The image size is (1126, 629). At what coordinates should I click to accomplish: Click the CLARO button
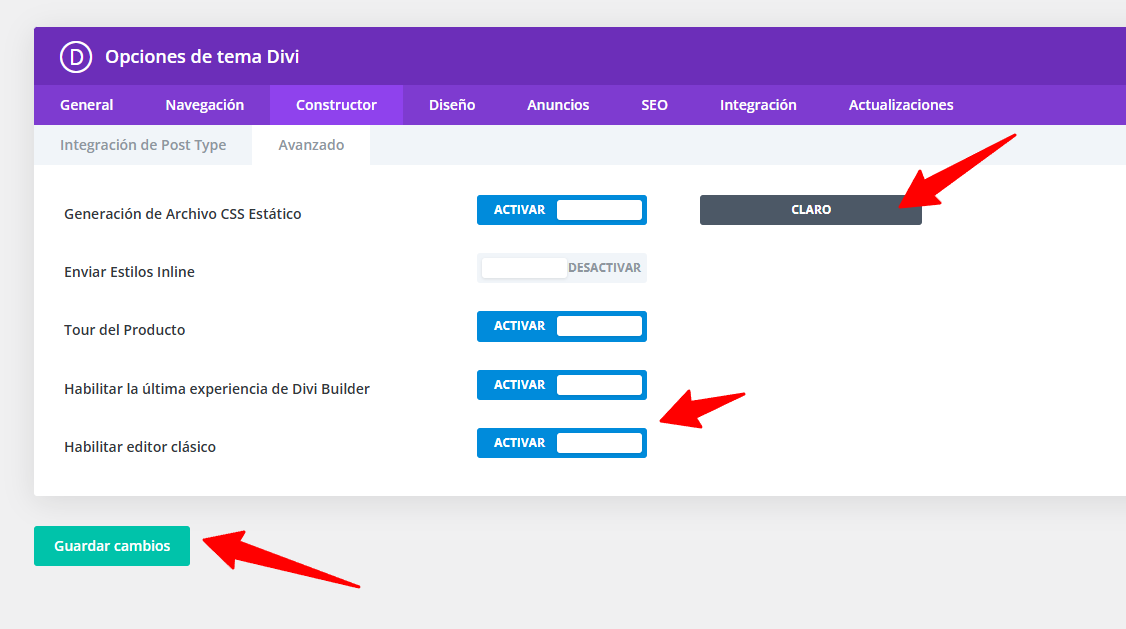click(x=811, y=210)
